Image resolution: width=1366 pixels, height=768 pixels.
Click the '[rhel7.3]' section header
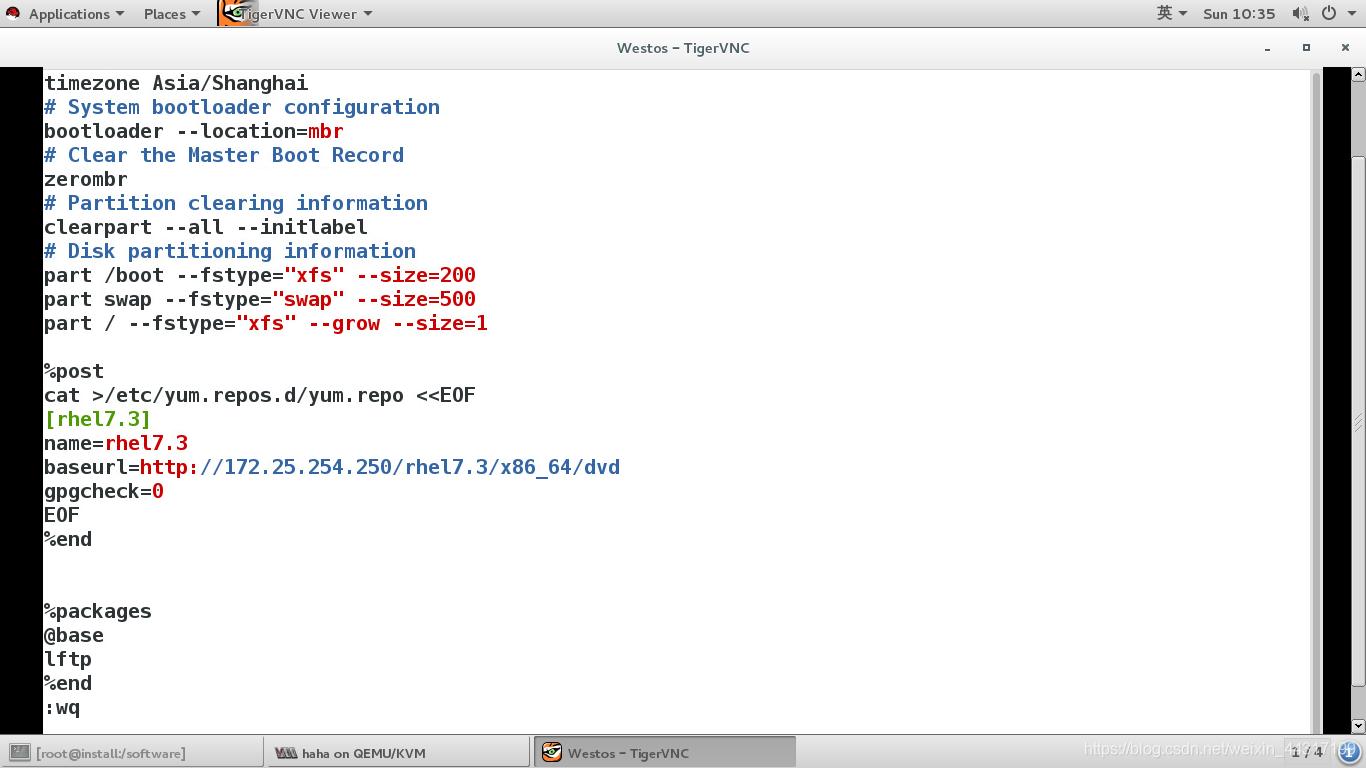(98, 419)
